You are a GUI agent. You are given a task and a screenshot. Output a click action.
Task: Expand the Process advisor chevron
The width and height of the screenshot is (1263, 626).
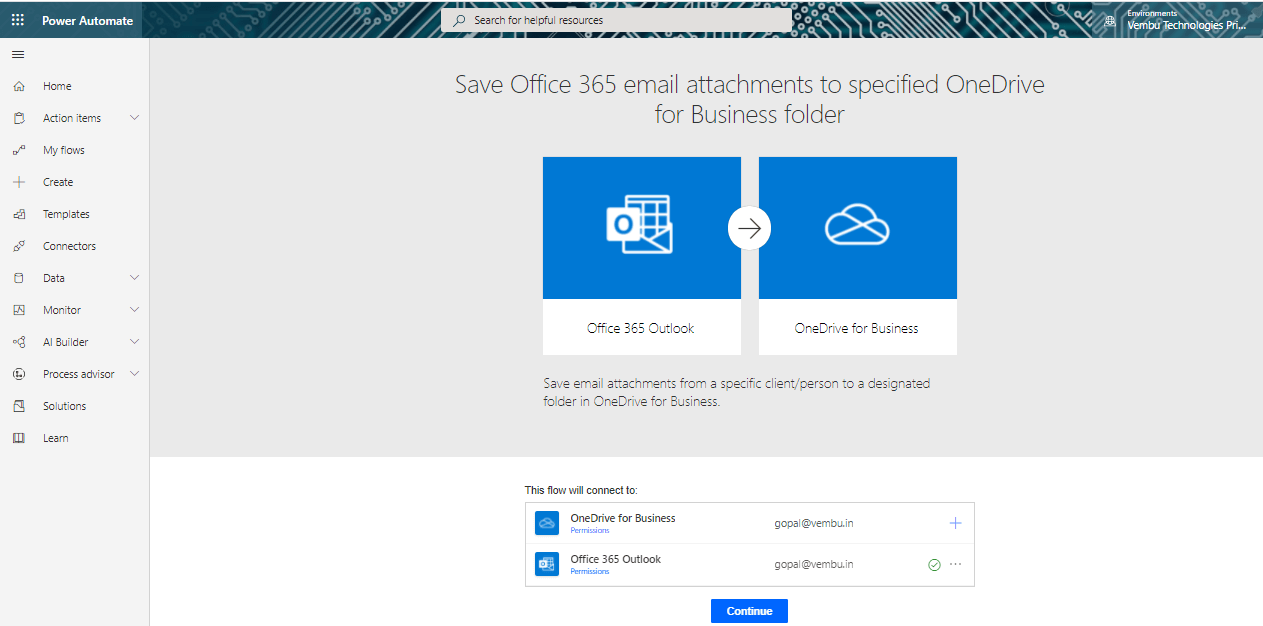pyautogui.click(x=135, y=374)
